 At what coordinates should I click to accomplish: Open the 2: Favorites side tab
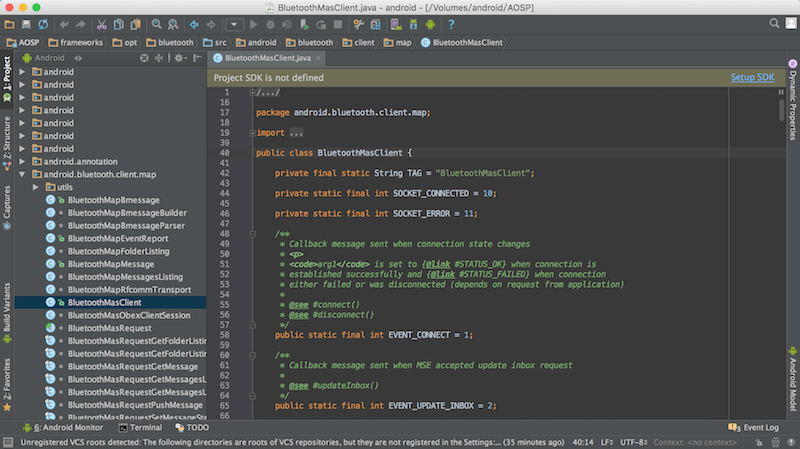7,385
